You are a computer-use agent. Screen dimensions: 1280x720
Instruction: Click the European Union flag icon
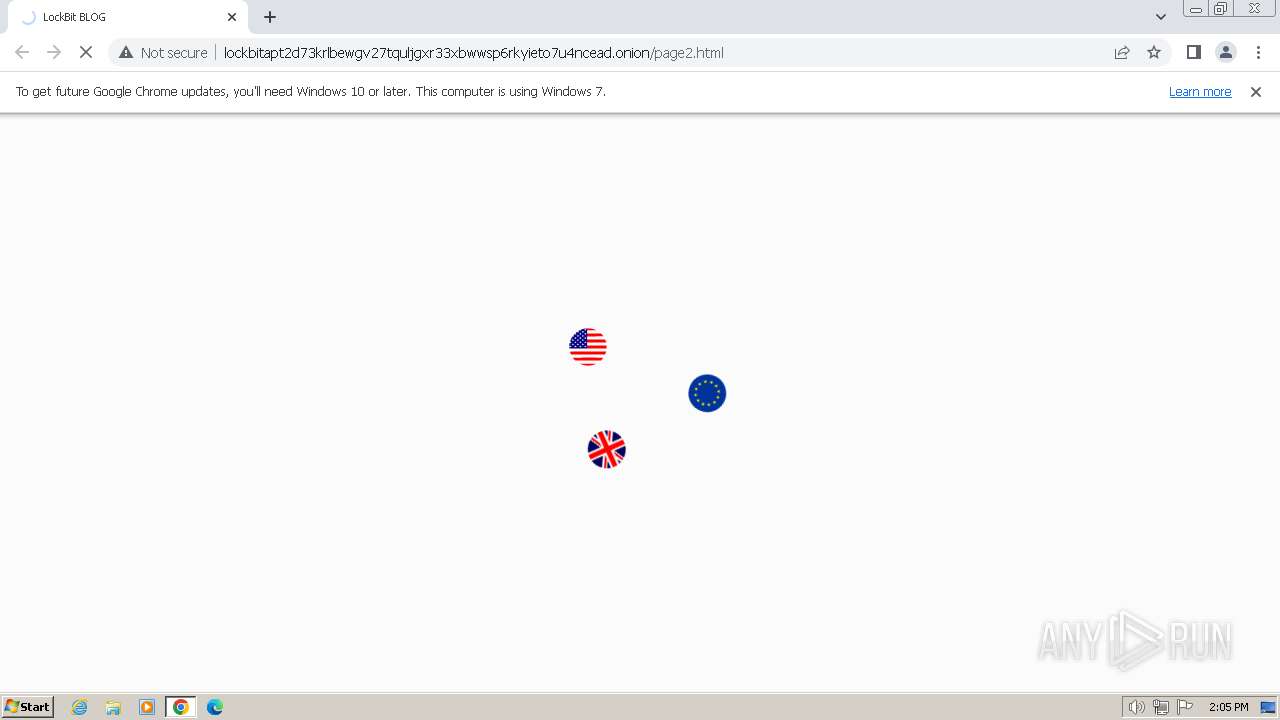click(707, 393)
